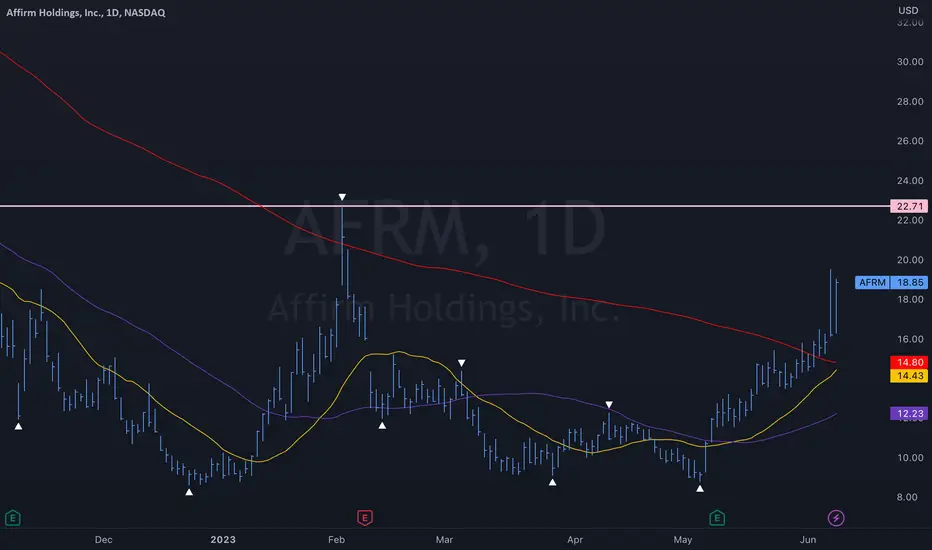Open the purple lightning event icon in June
The height and width of the screenshot is (550, 932).
836,518
